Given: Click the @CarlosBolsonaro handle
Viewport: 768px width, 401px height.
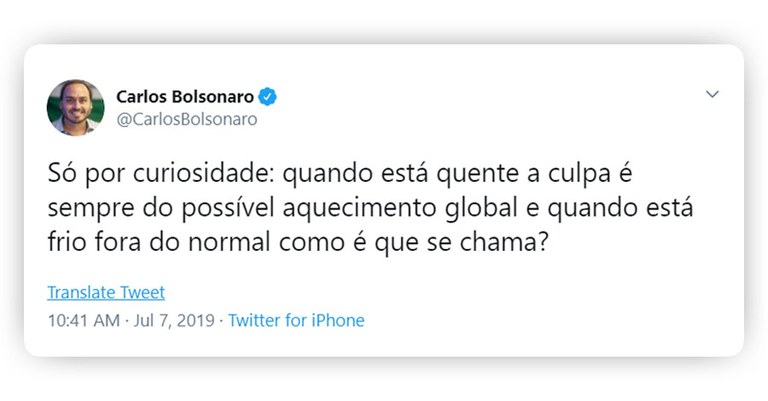Looking at the screenshot, I should point(187,119).
